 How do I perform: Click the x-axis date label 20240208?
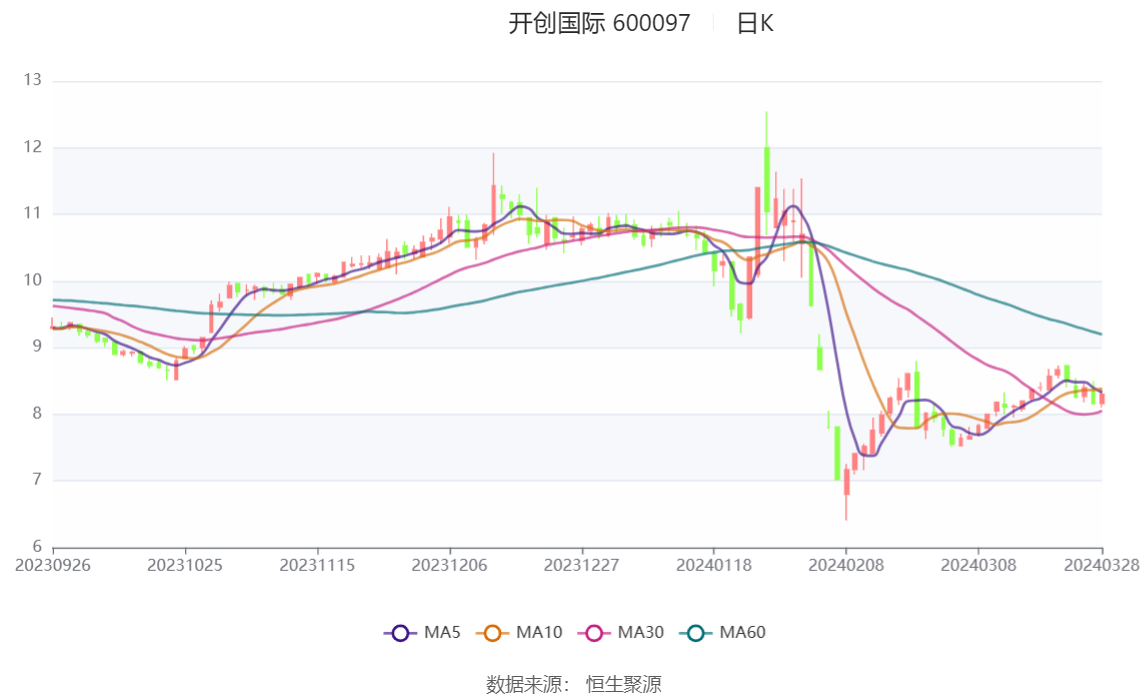[846, 565]
